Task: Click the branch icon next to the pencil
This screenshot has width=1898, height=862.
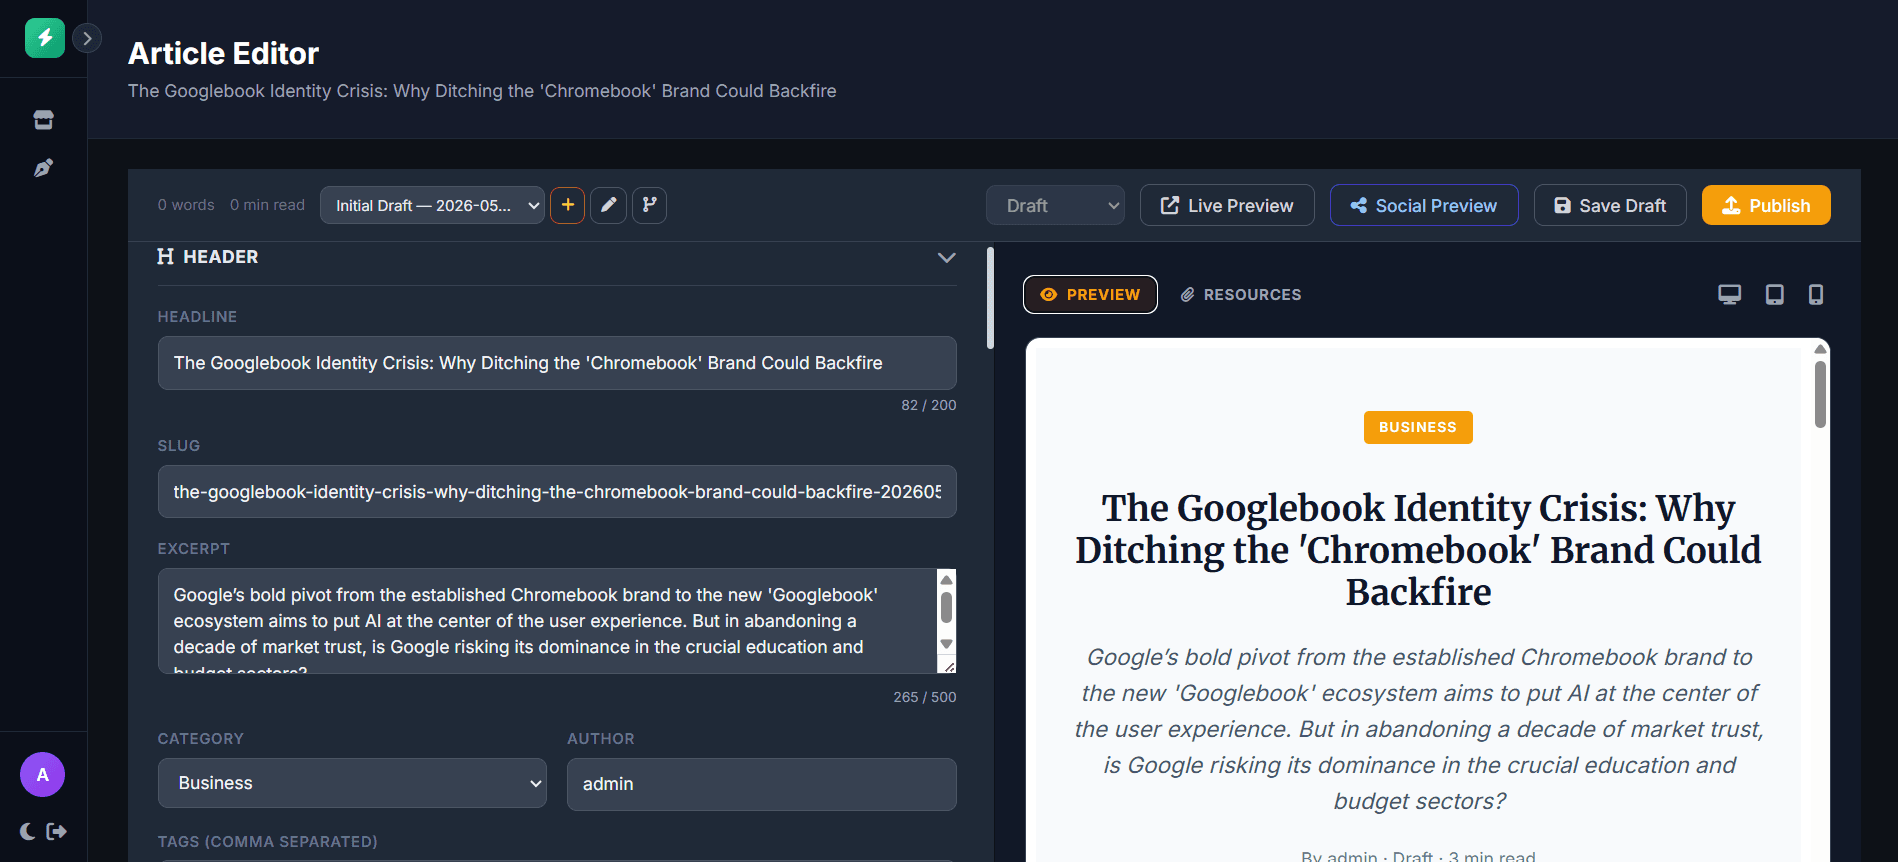Action: [x=649, y=205]
